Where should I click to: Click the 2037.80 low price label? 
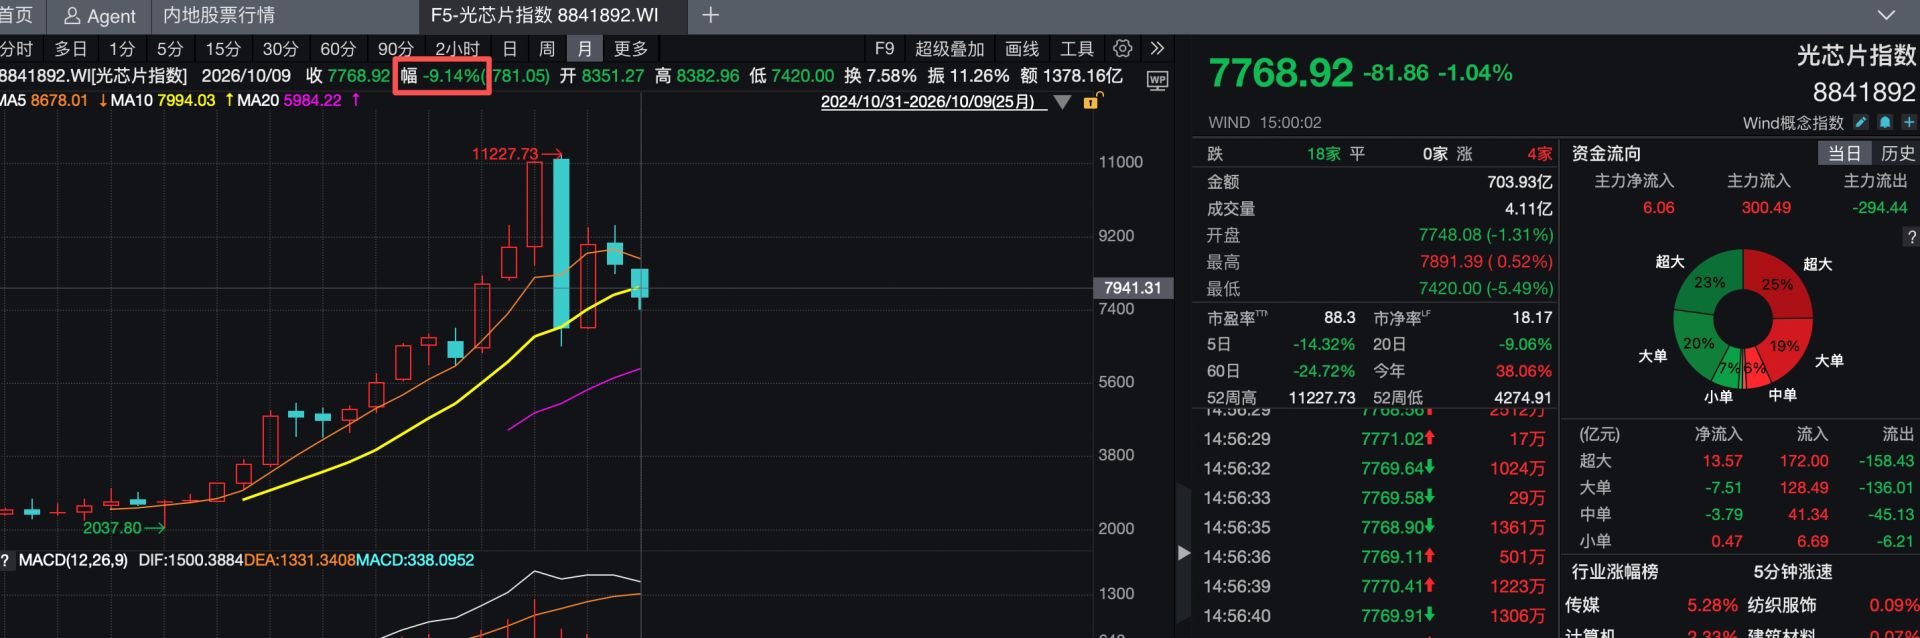pos(112,528)
